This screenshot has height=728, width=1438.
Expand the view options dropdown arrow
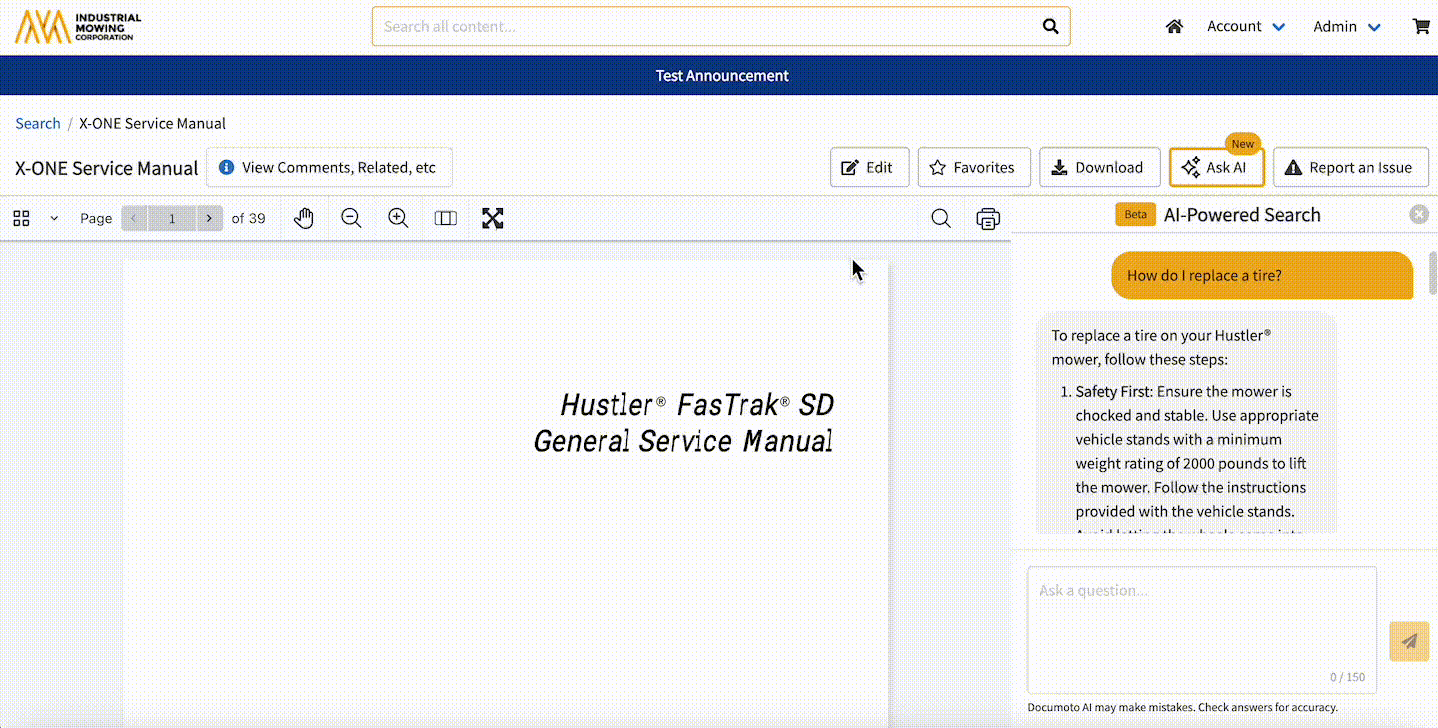[x=54, y=218]
